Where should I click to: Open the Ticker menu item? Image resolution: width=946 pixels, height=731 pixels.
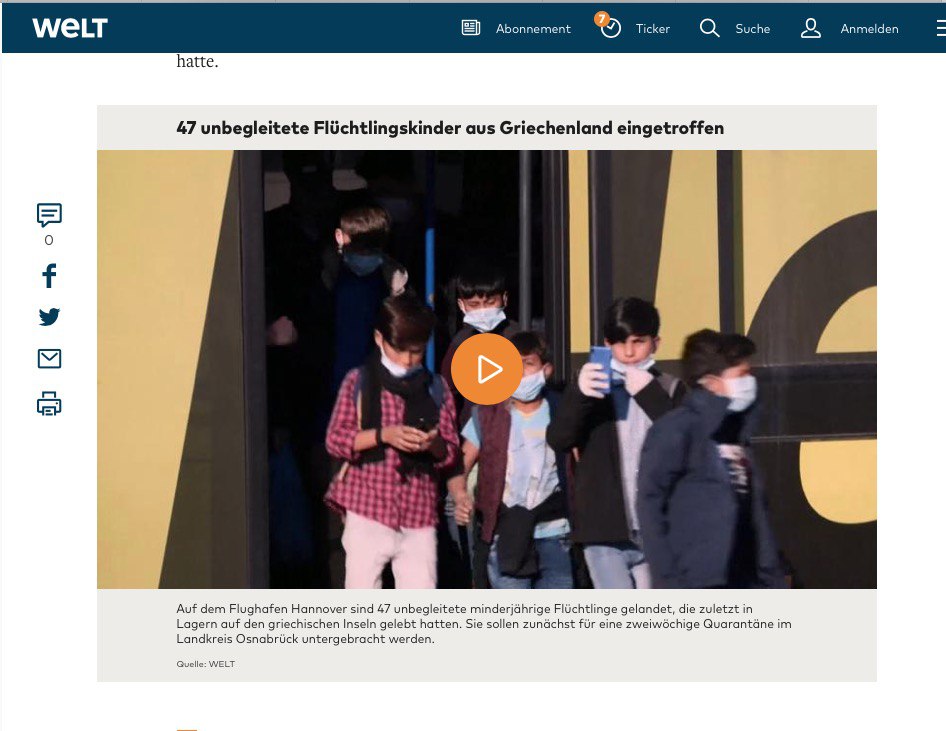[x=653, y=29]
